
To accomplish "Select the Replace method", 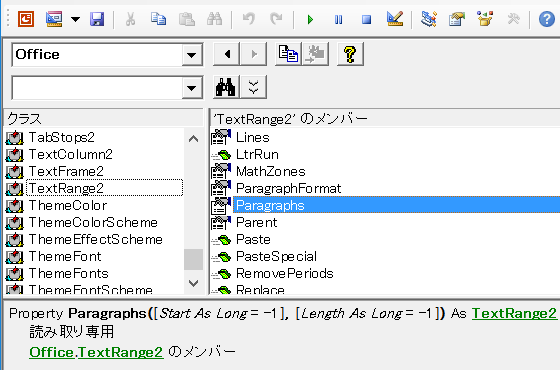I will coord(260,289).
